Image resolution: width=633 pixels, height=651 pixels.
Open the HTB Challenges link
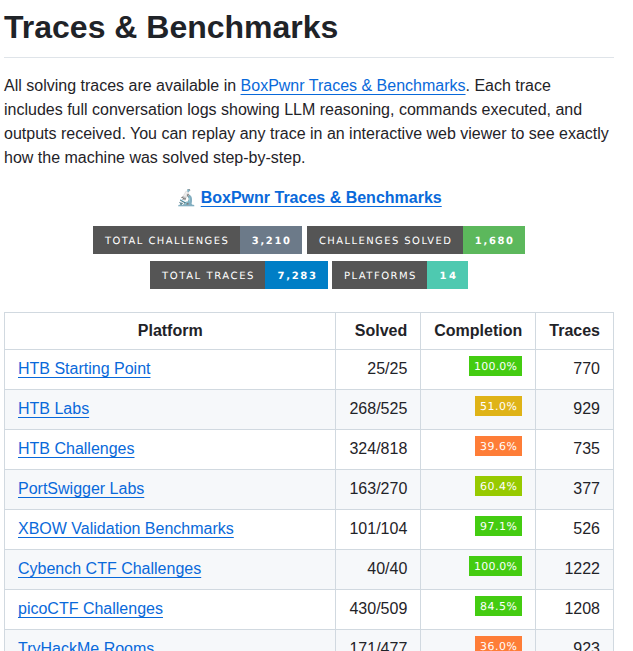point(76,448)
